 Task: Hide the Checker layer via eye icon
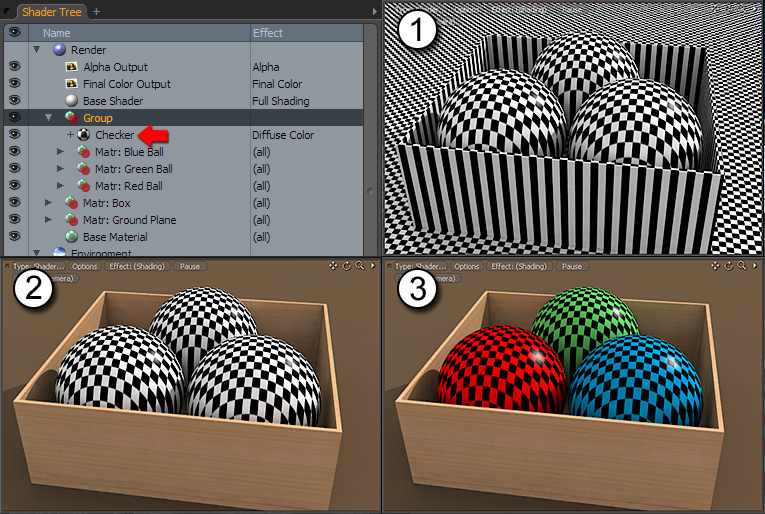click(14, 135)
